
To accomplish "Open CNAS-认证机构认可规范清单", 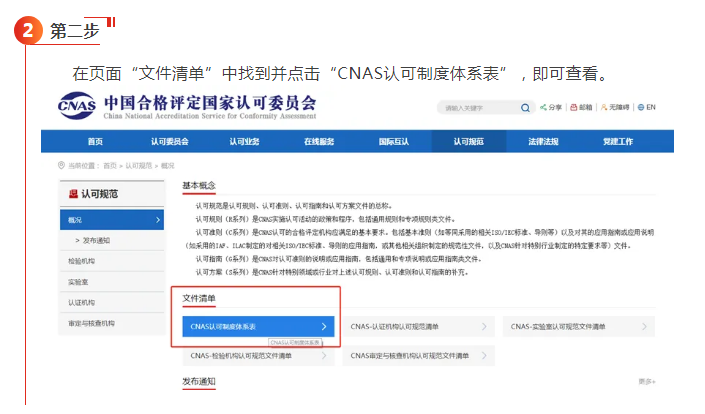I will point(419,326).
